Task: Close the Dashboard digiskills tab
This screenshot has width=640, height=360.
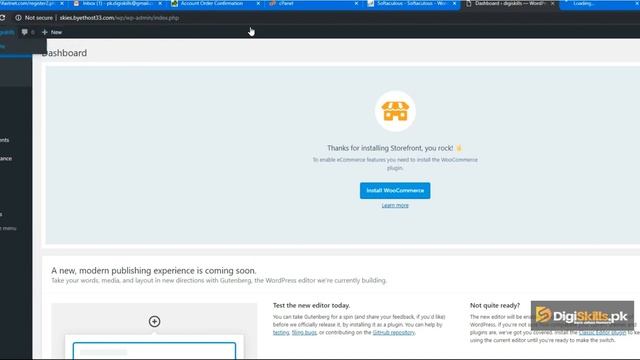Action: pos(552,3)
